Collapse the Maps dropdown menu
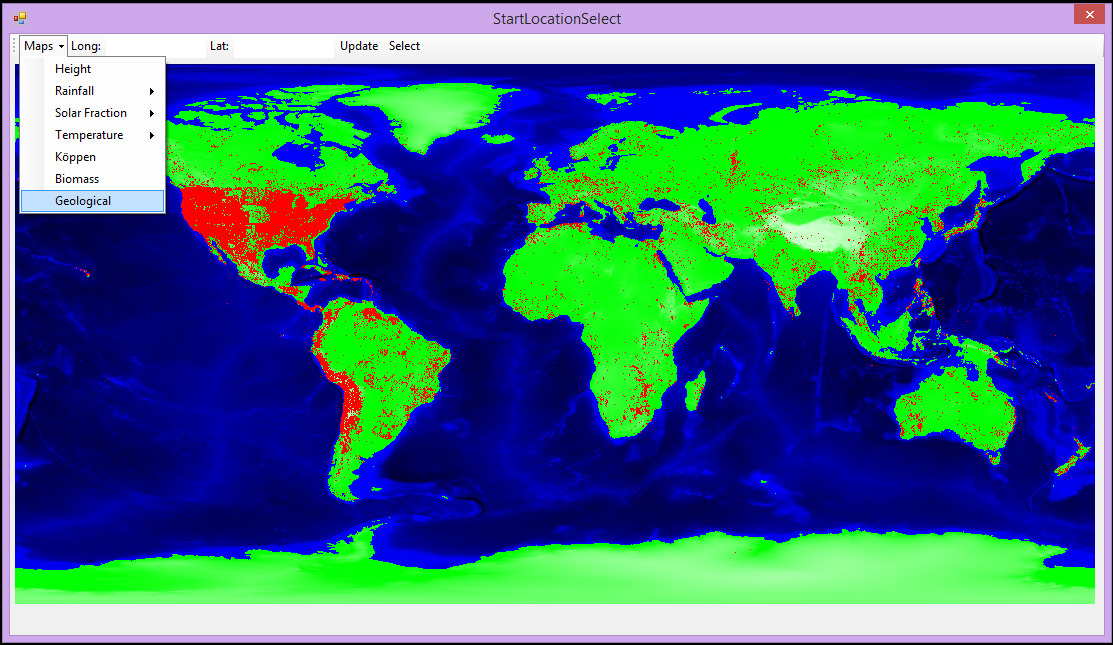 [44, 46]
